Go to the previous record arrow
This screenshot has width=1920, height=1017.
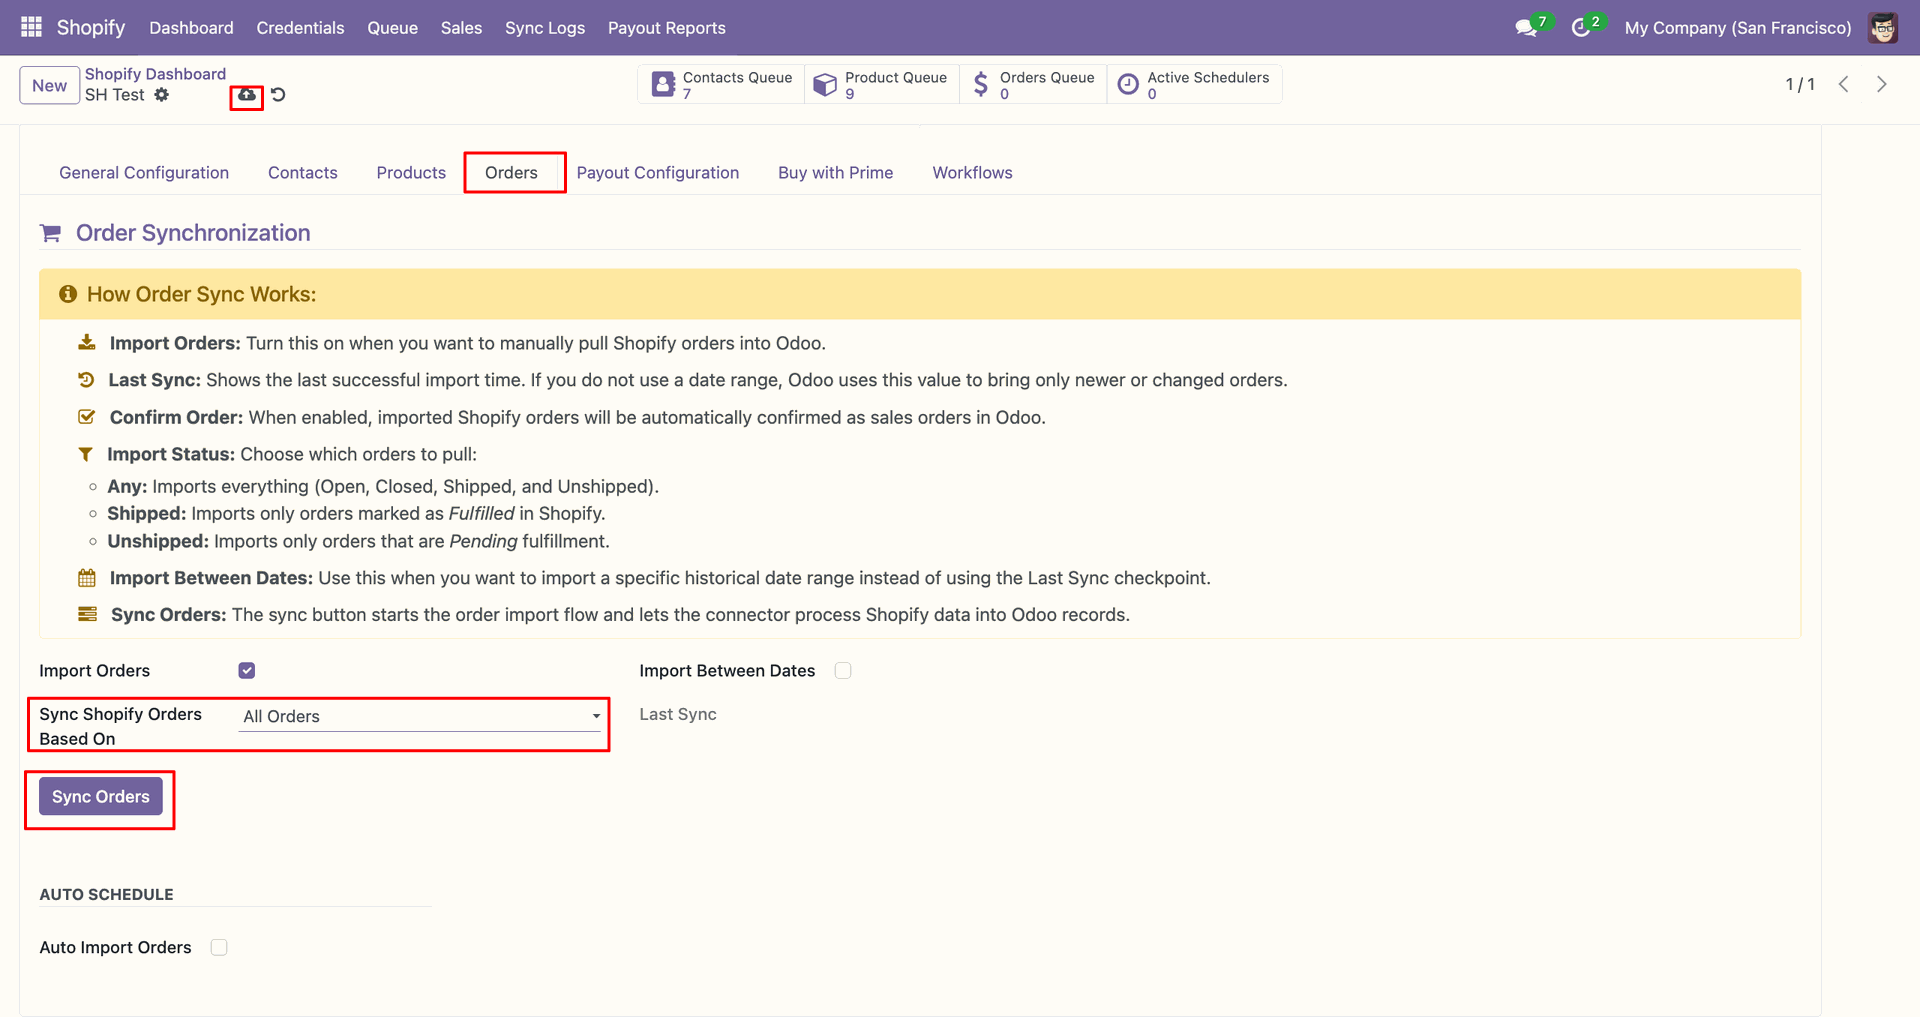(x=1844, y=85)
